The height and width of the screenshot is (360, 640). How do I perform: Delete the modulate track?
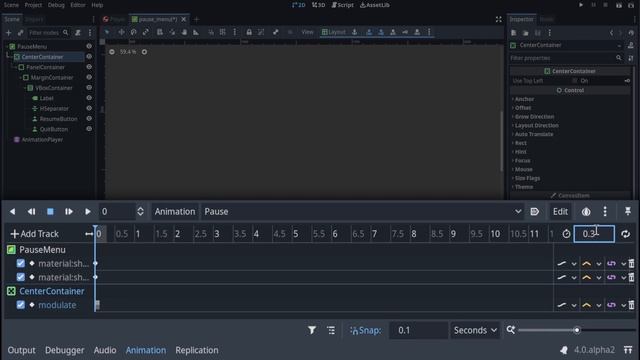(x=631, y=305)
